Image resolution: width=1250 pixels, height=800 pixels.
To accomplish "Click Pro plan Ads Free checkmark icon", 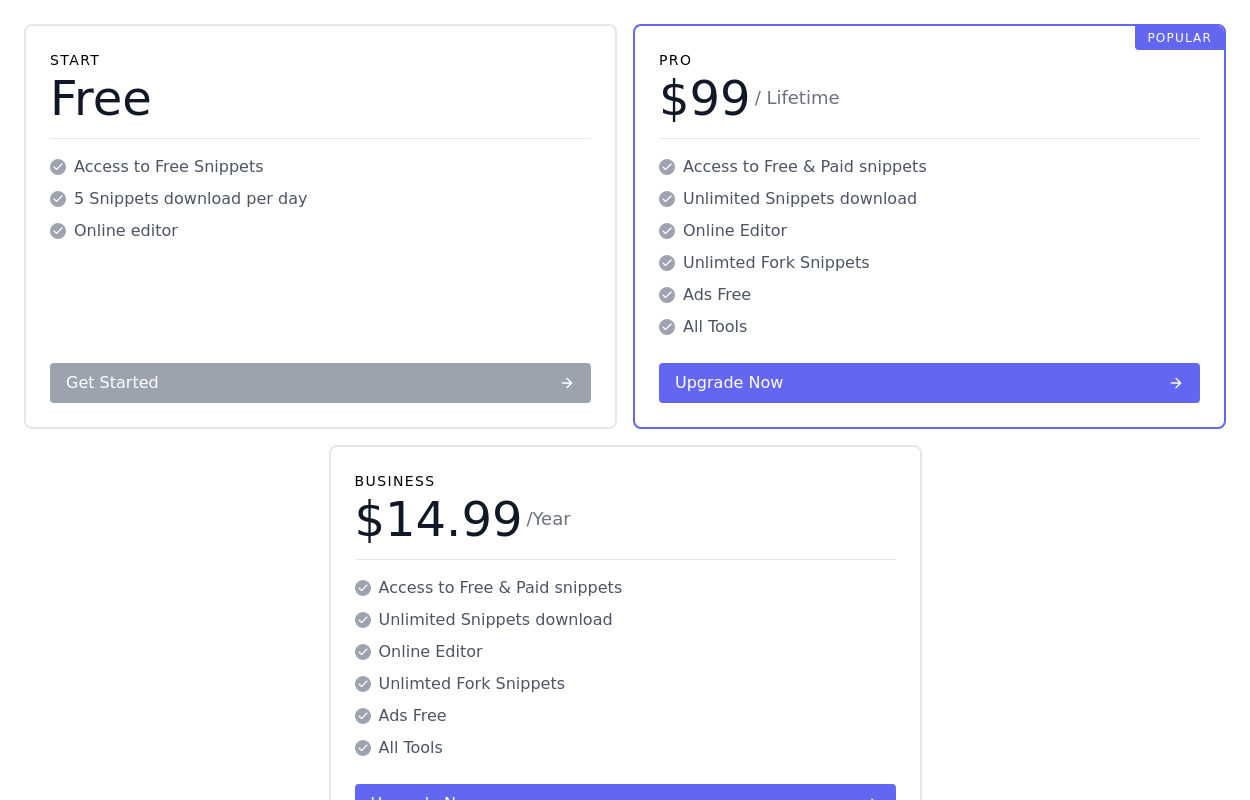I will click(667, 295).
